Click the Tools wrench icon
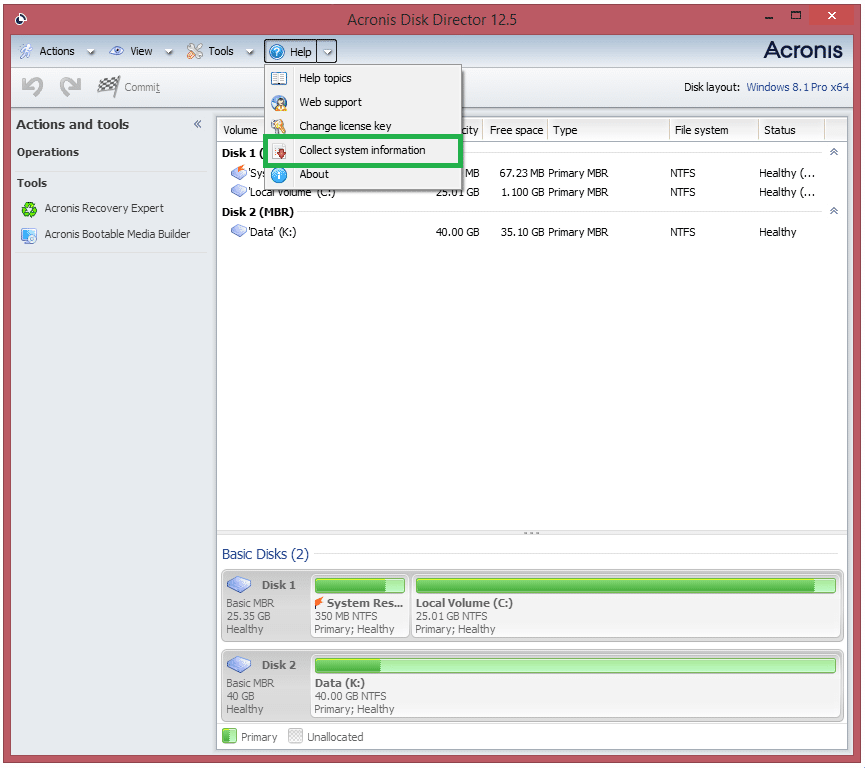 (x=194, y=51)
